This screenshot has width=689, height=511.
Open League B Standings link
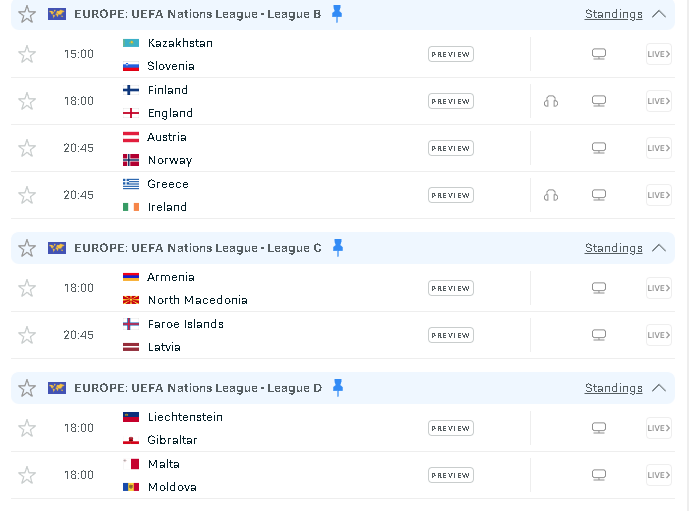pos(613,14)
